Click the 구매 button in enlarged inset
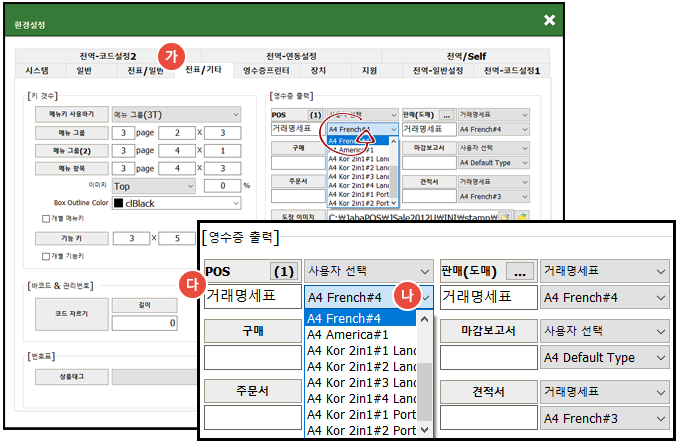Viewport: 680px width, 444px height. pyautogui.click(x=253, y=331)
